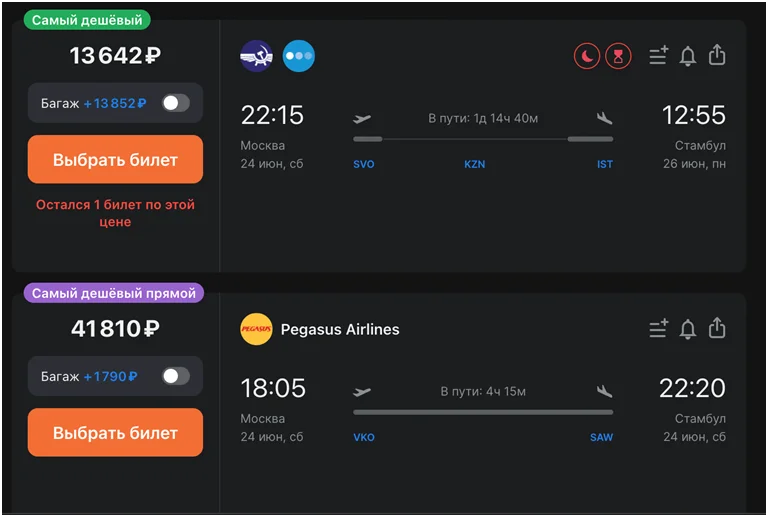The width and height of the screenshot is (768, 517).
Task: Subscribe to price alerts for the cheapest ticket
Action: [688, 56]
